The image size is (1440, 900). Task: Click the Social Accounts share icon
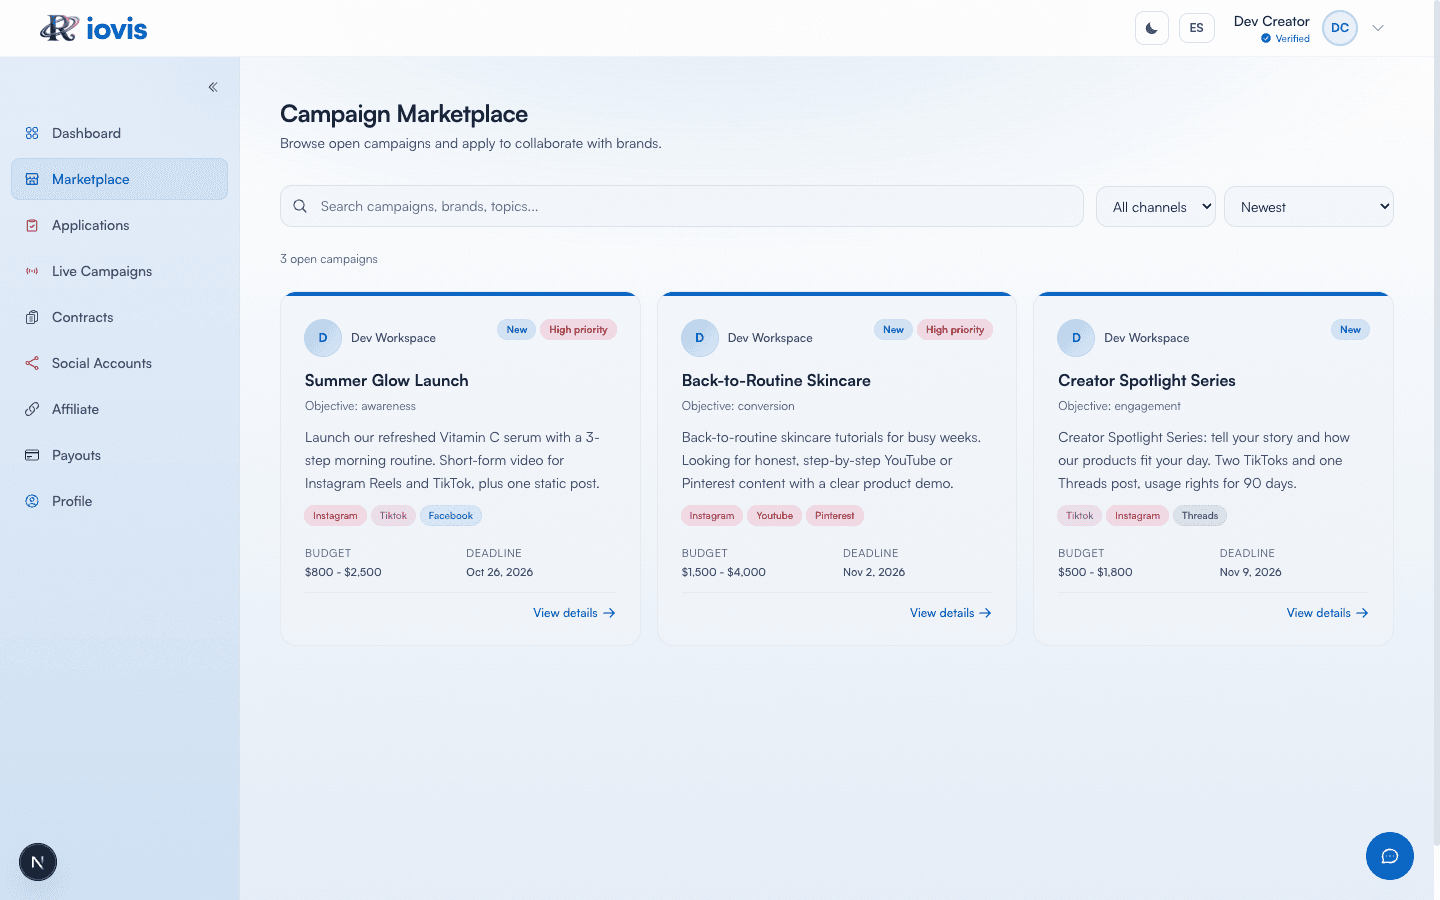pos(32,363)
